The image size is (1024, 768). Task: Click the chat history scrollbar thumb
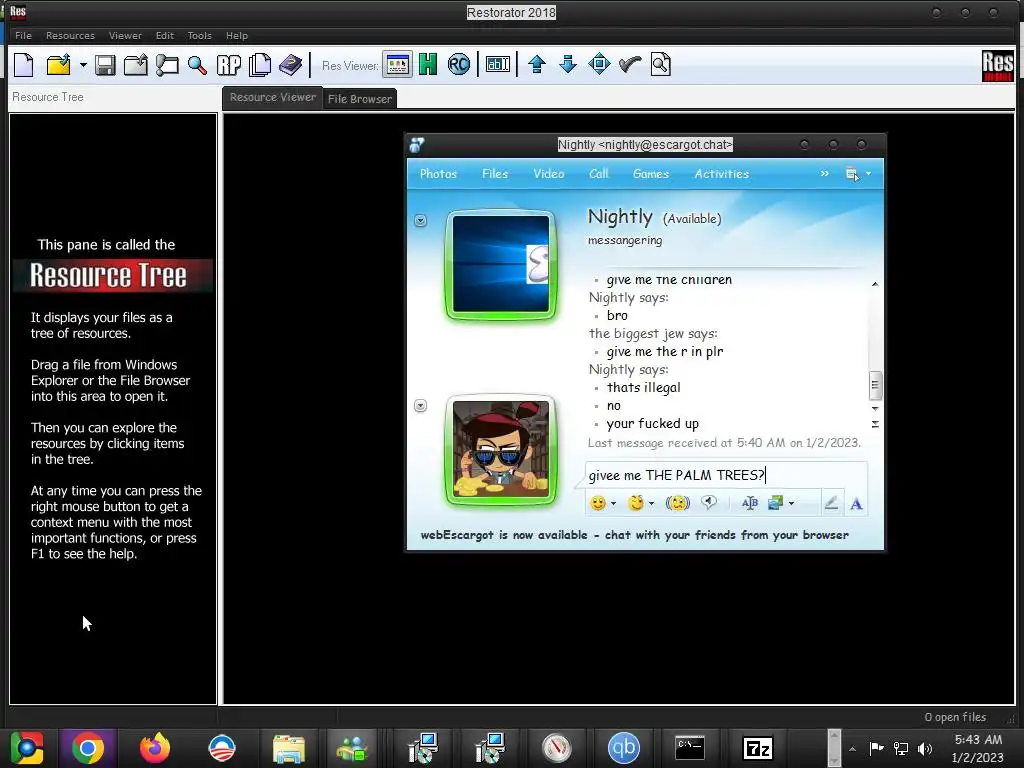tap(875, 385)
